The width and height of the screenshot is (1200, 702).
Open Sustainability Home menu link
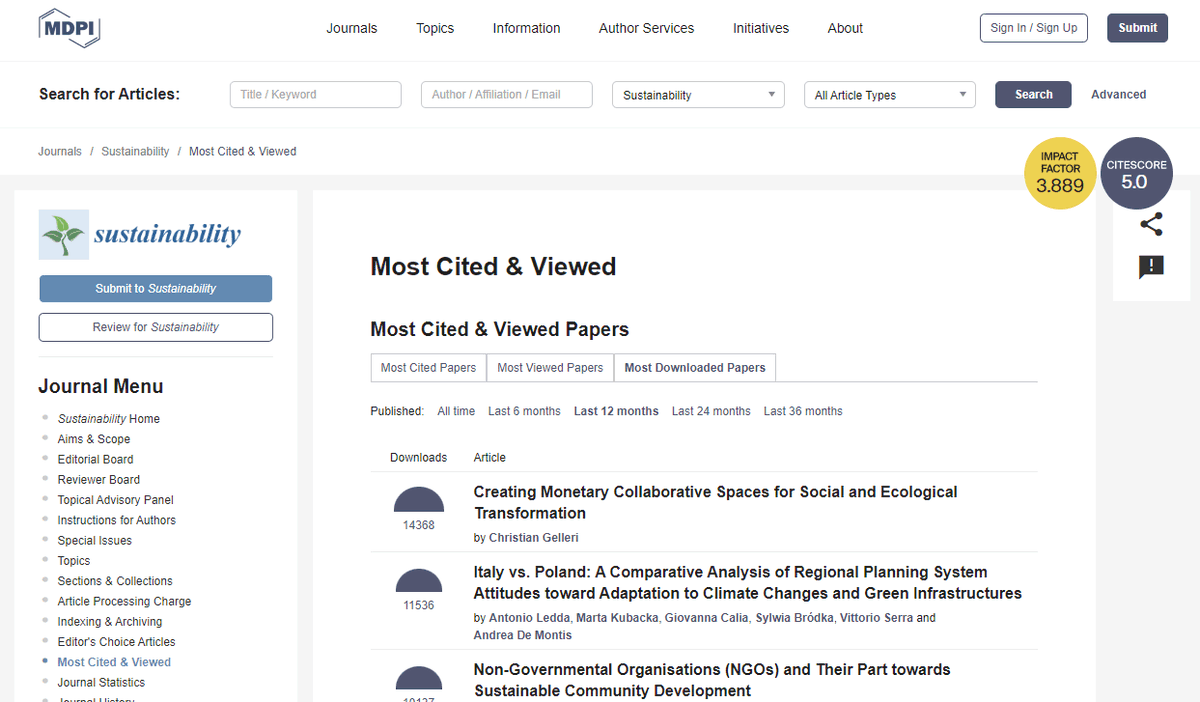click(x=108, y=419)
